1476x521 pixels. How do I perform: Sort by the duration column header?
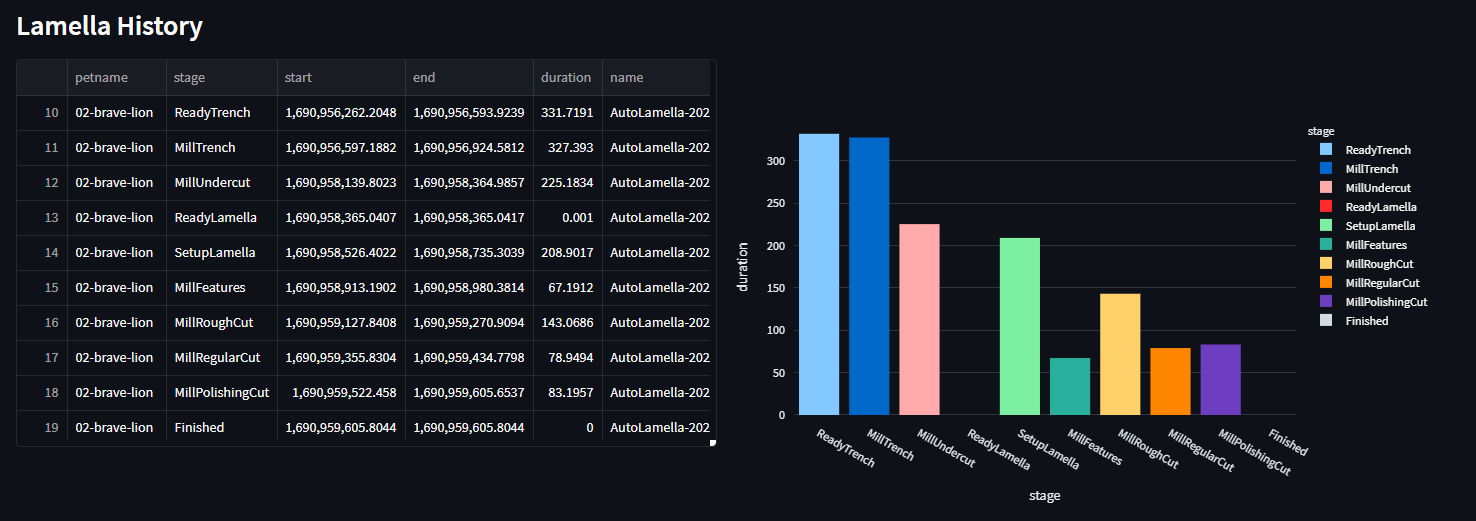point(565,77)
